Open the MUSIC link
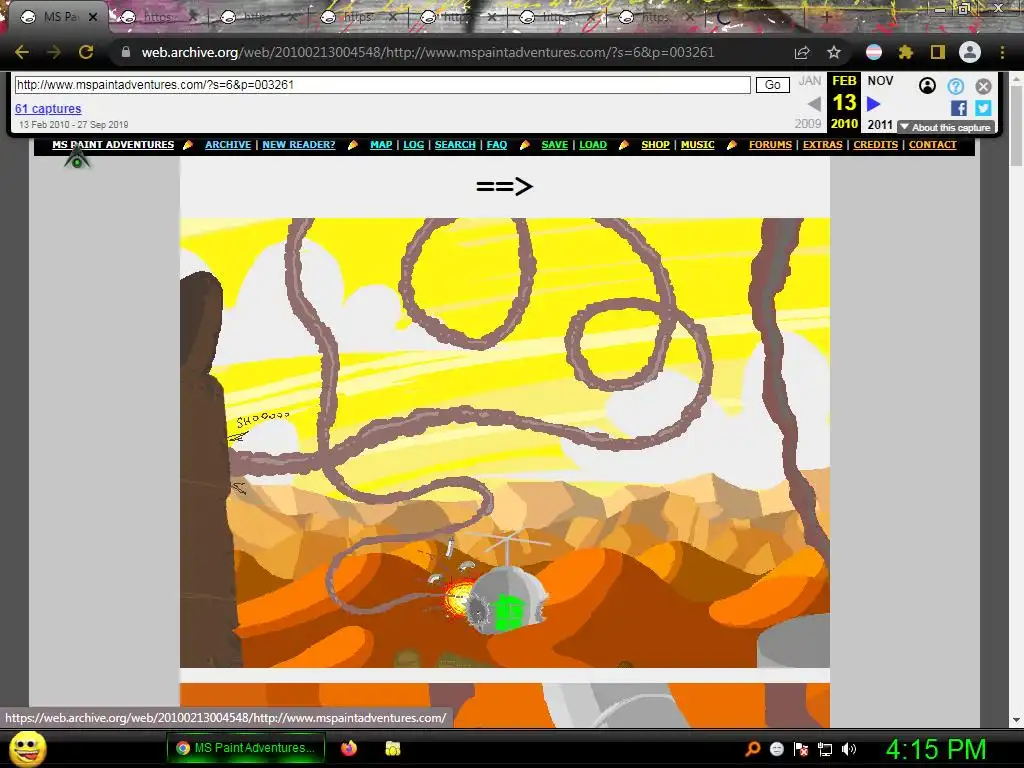This screenshot has width=1024, height=768. pos(697,145)
